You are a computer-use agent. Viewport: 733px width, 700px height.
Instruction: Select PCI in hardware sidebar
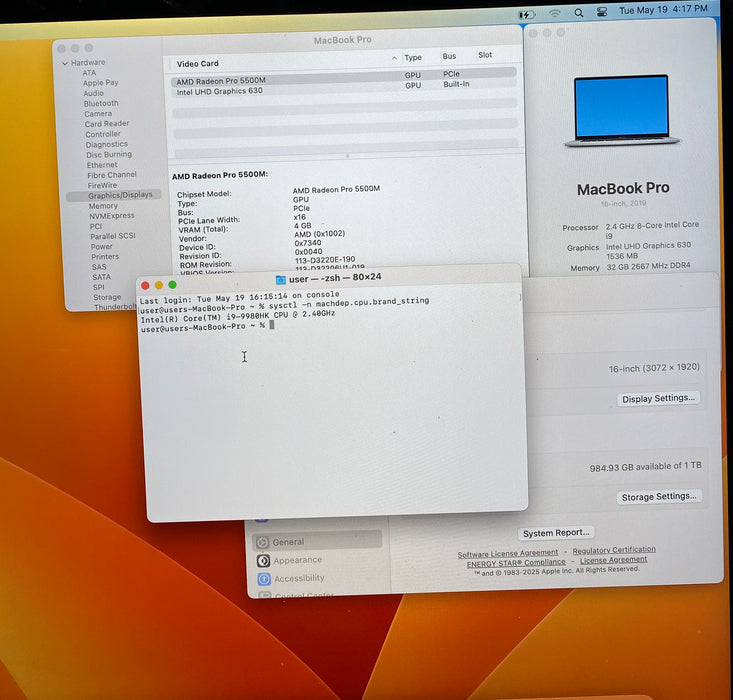96,226
